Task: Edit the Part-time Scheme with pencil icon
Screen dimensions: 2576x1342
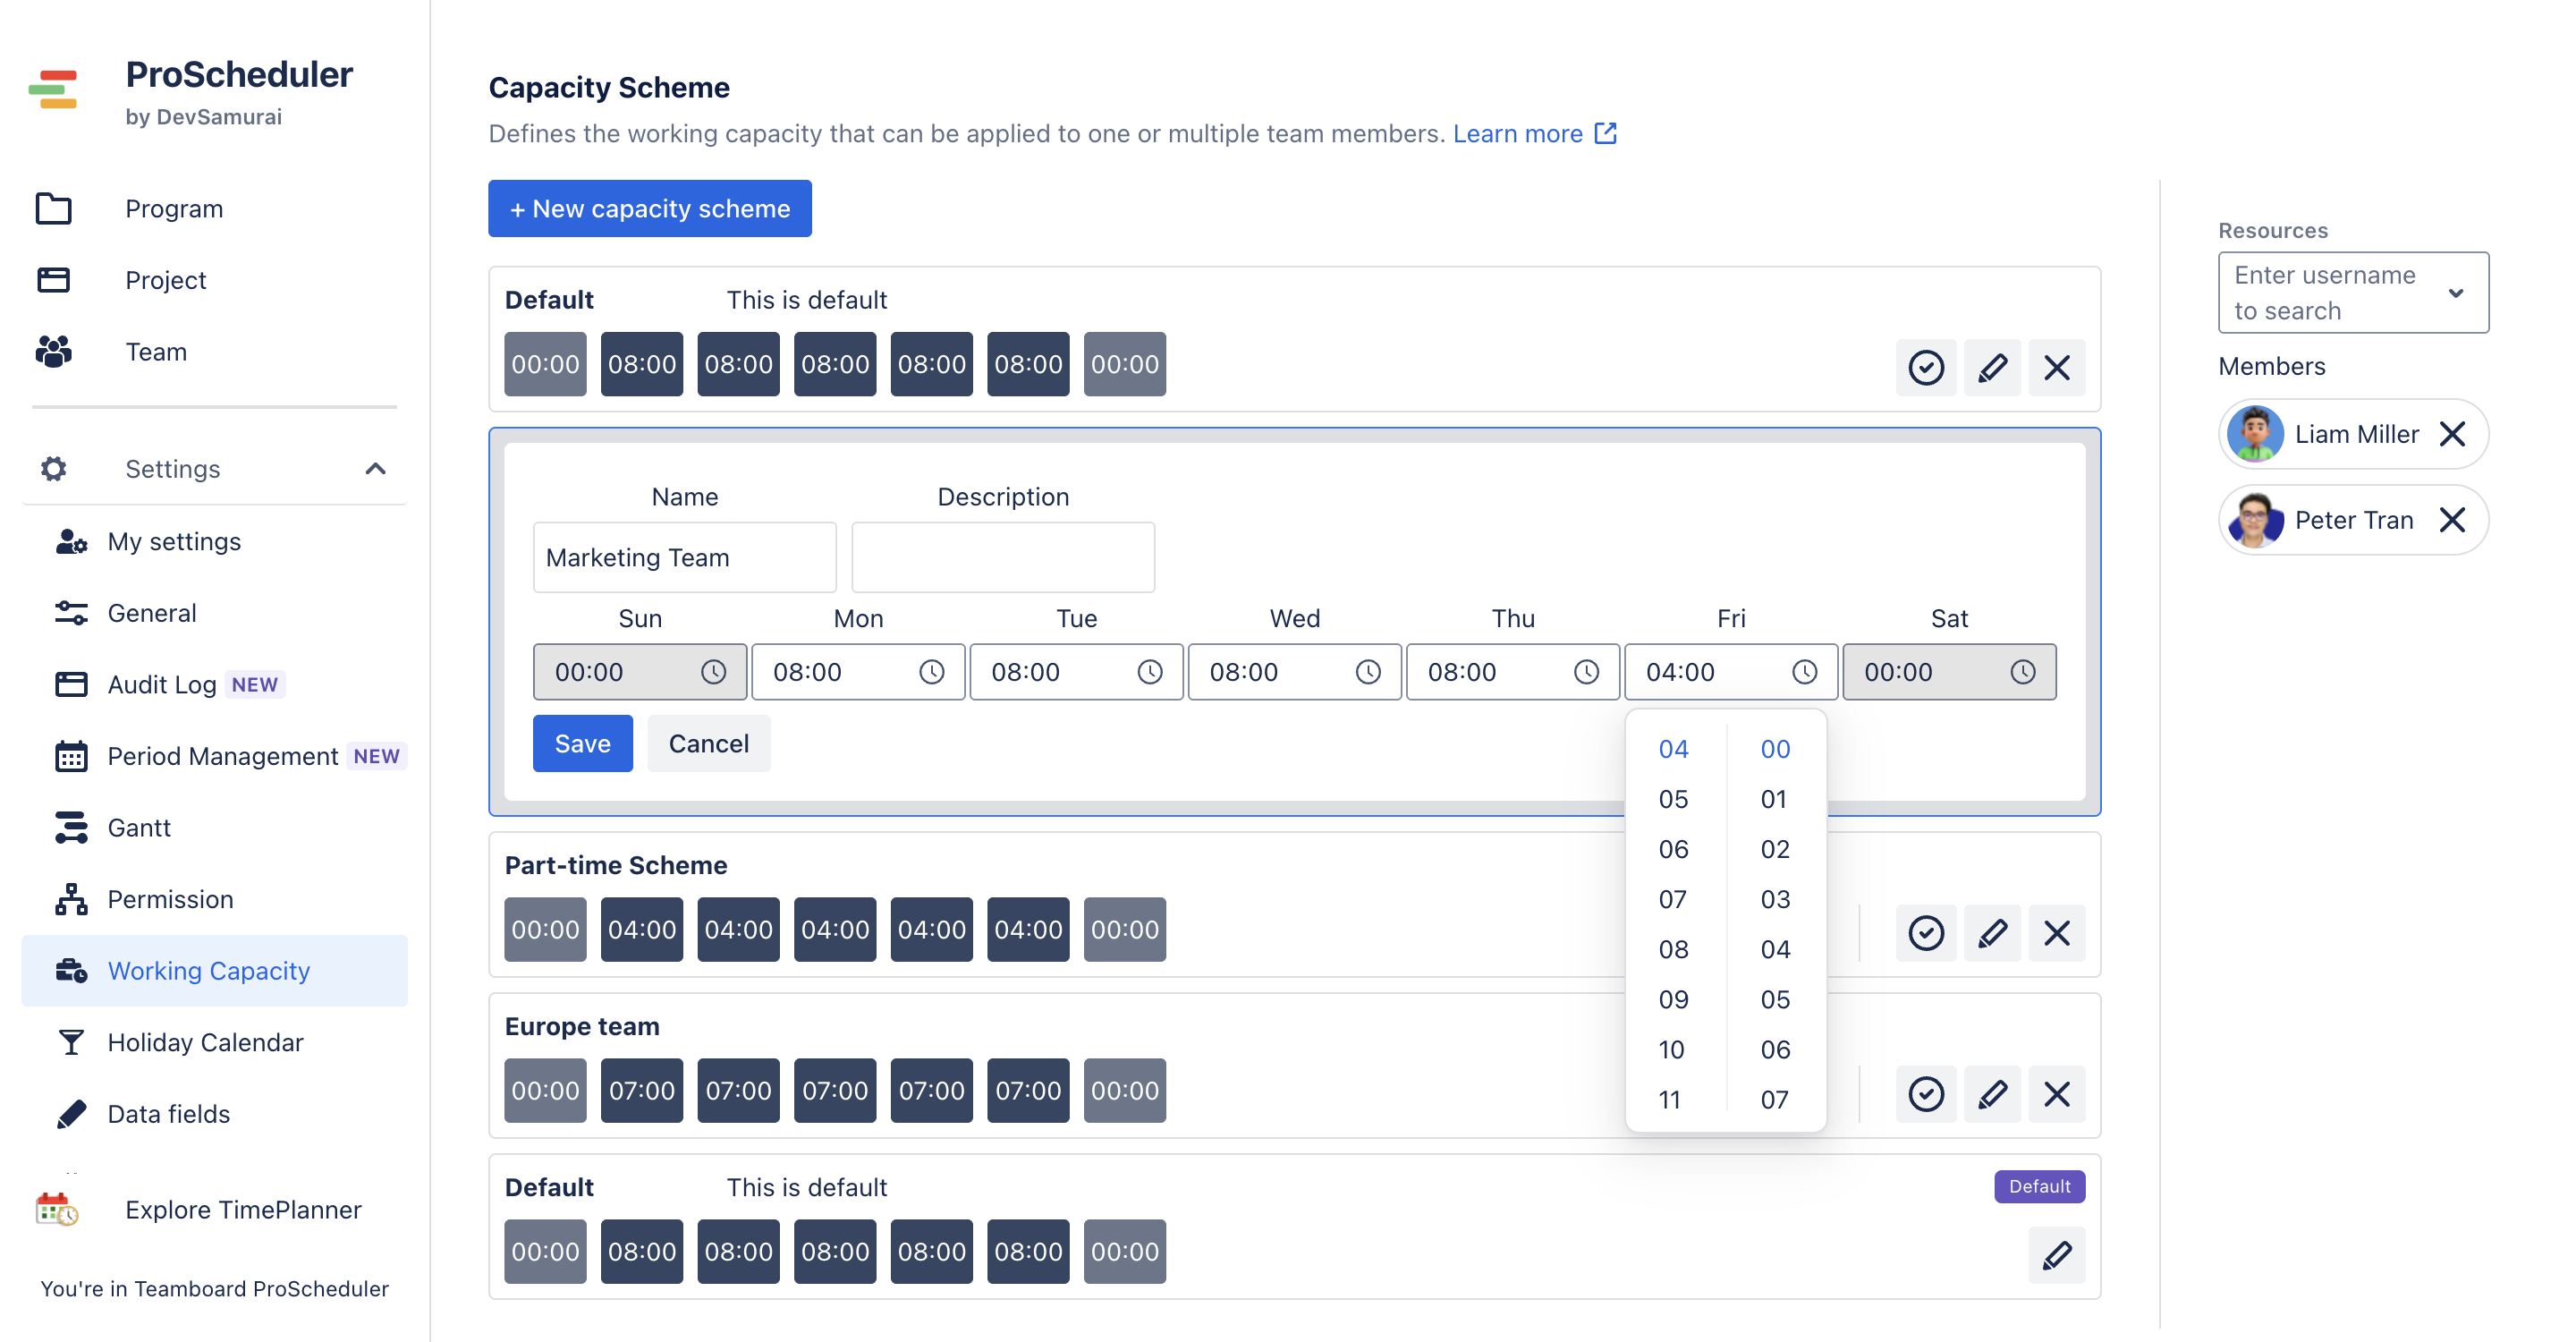Action: coord(1992,933)
